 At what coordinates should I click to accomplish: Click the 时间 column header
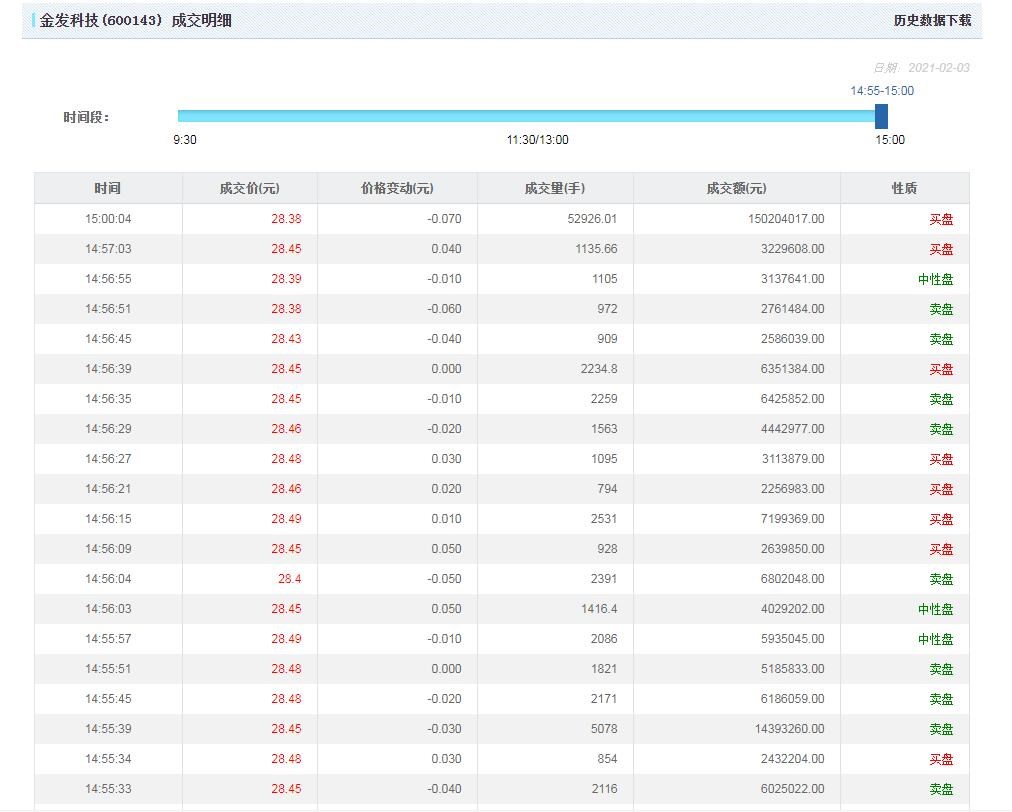(108, 188)
